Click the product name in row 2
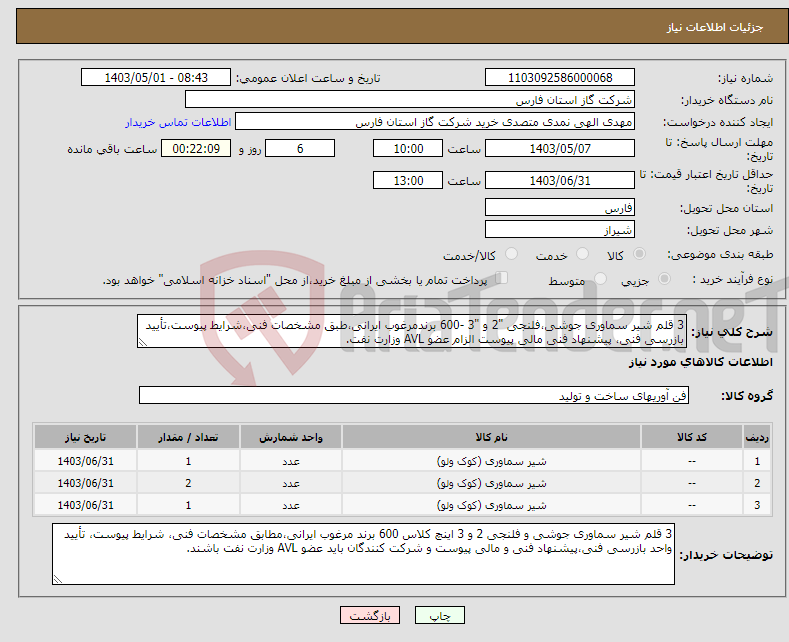 pyautogui.click(x=491, y=483)
